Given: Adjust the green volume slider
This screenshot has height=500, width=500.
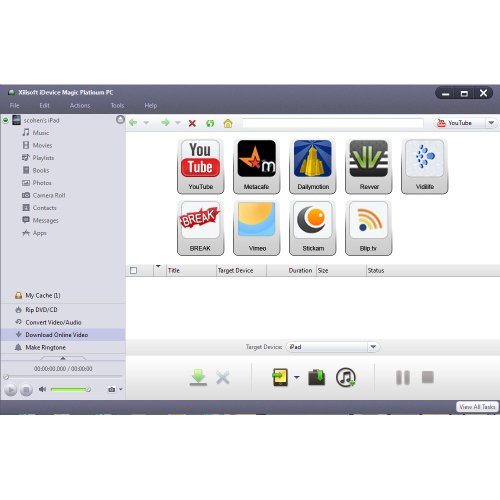Looking at the screenshot, I should [x=70, y=389].
